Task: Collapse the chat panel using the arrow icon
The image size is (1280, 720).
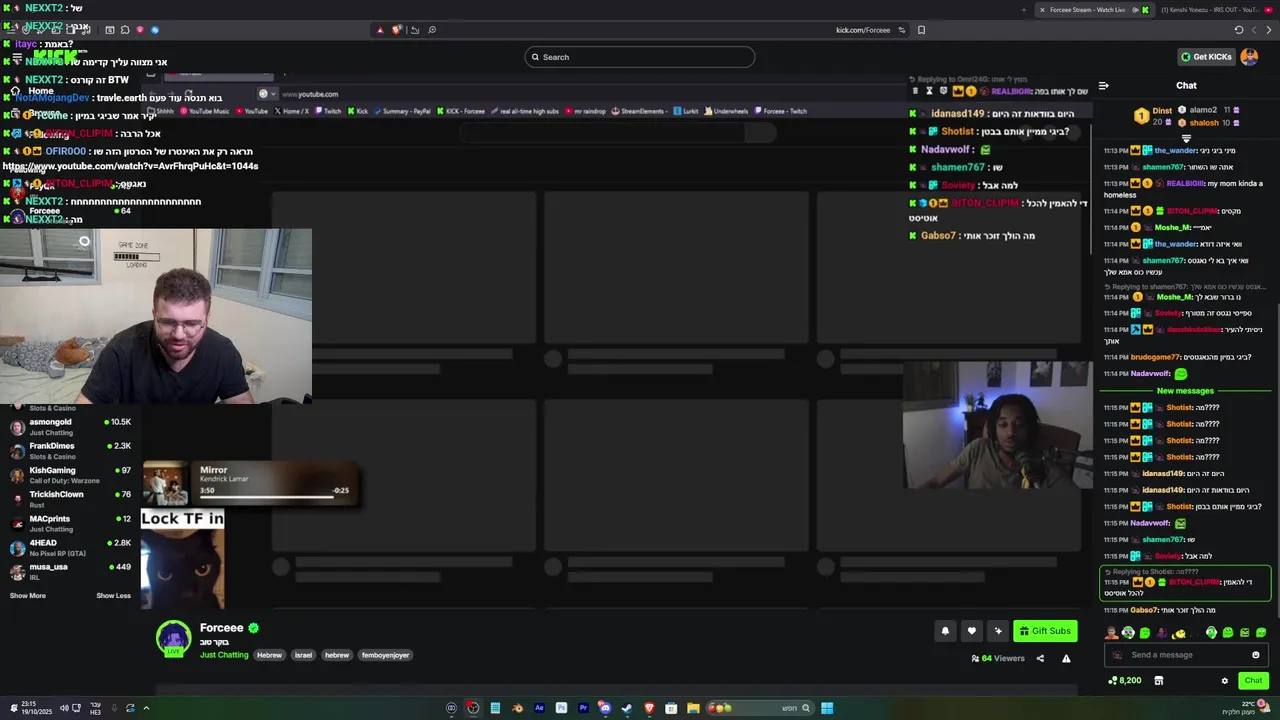Action: coord(1103,86)
